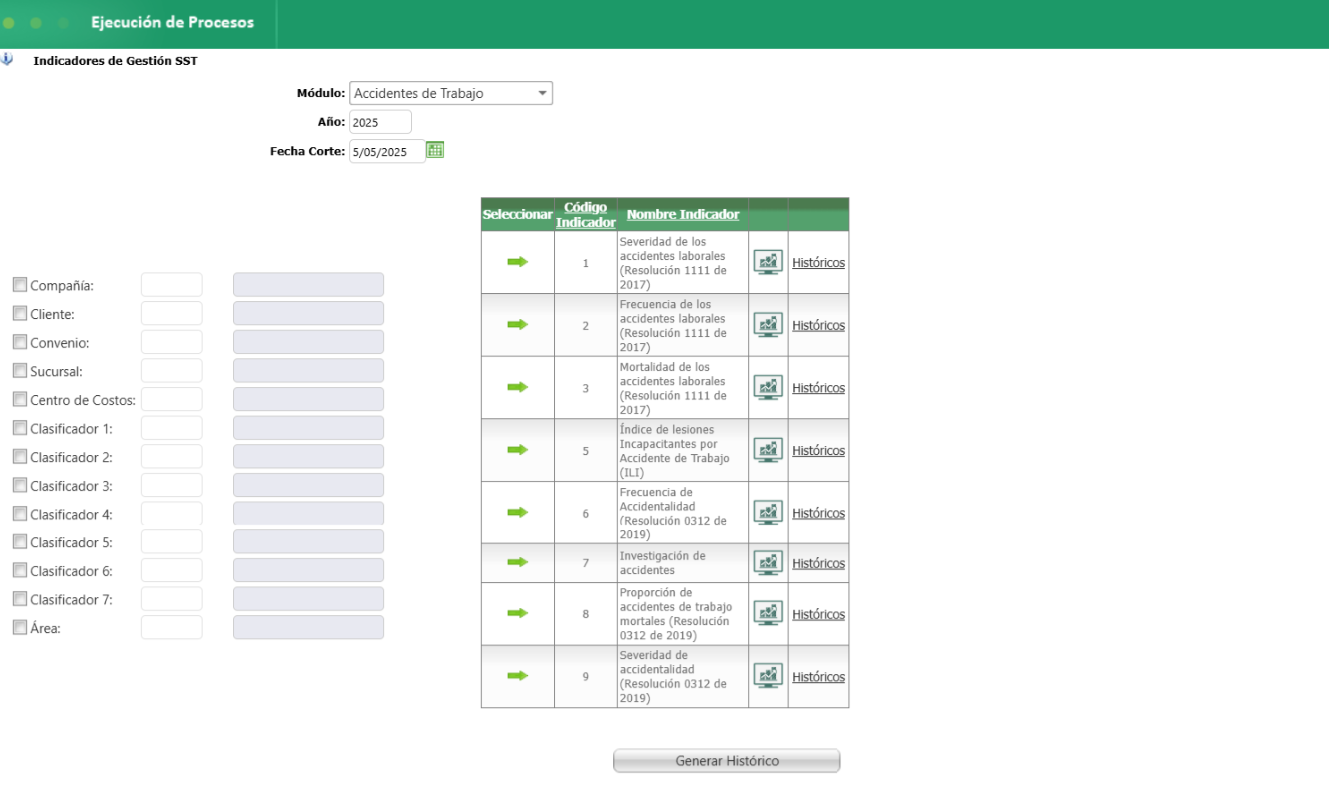
Task: Open Históricos for indicator 1
Action: coord(818,263)
